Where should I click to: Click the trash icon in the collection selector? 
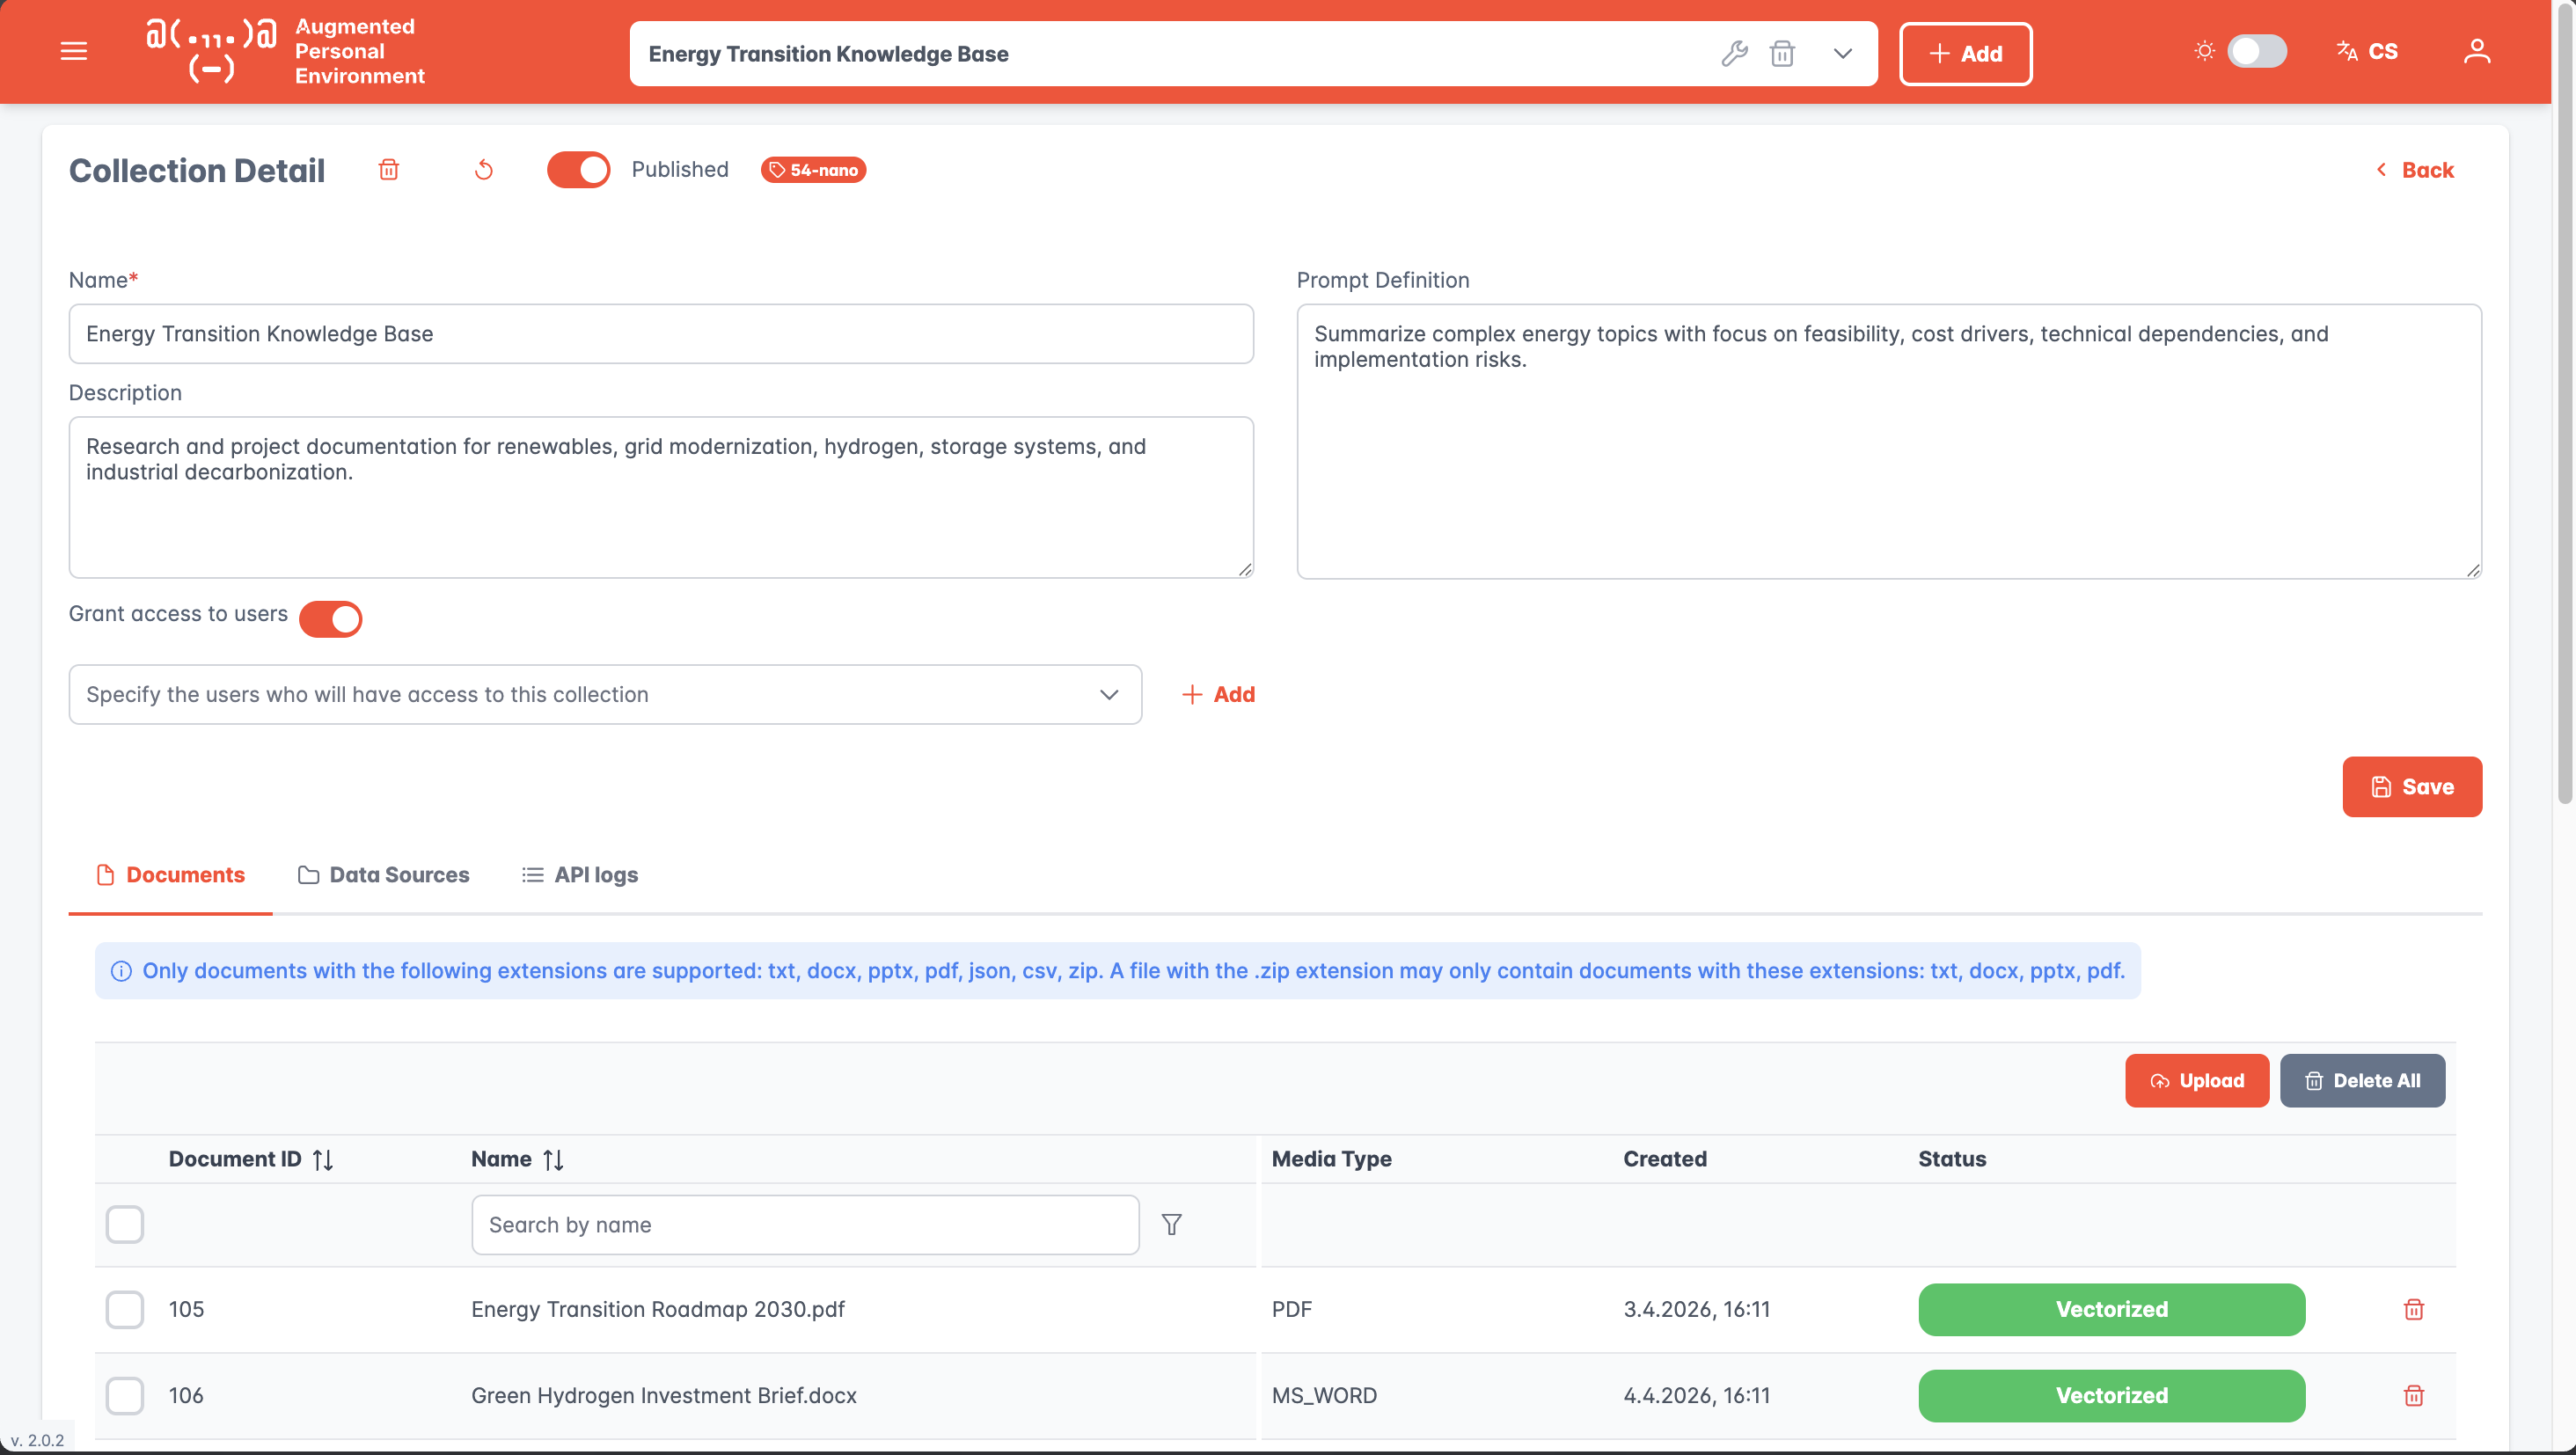pos(1782,53)
